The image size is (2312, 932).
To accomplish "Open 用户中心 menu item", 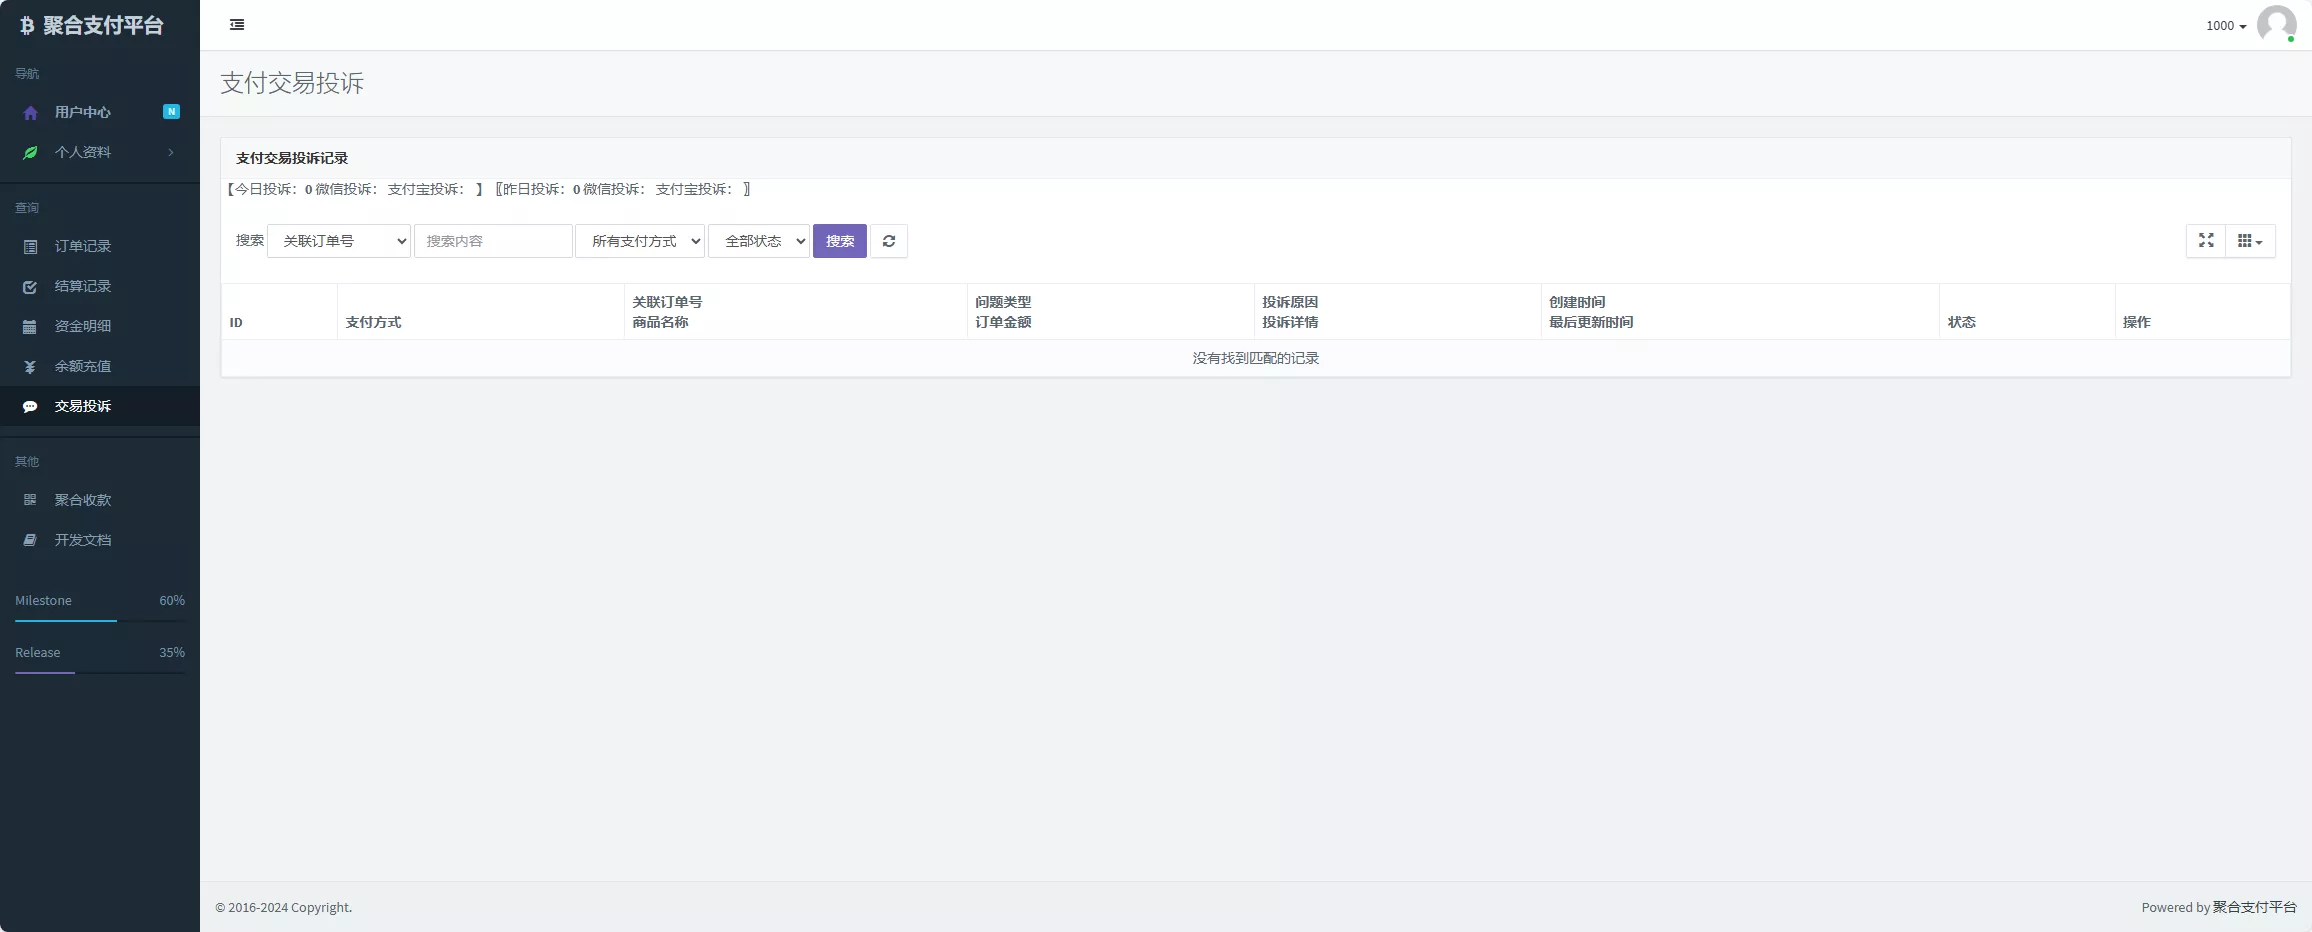I will 100,112.
